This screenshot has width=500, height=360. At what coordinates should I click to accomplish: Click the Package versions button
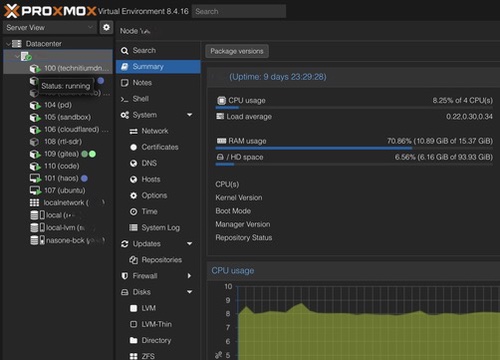tap(237, 51)
